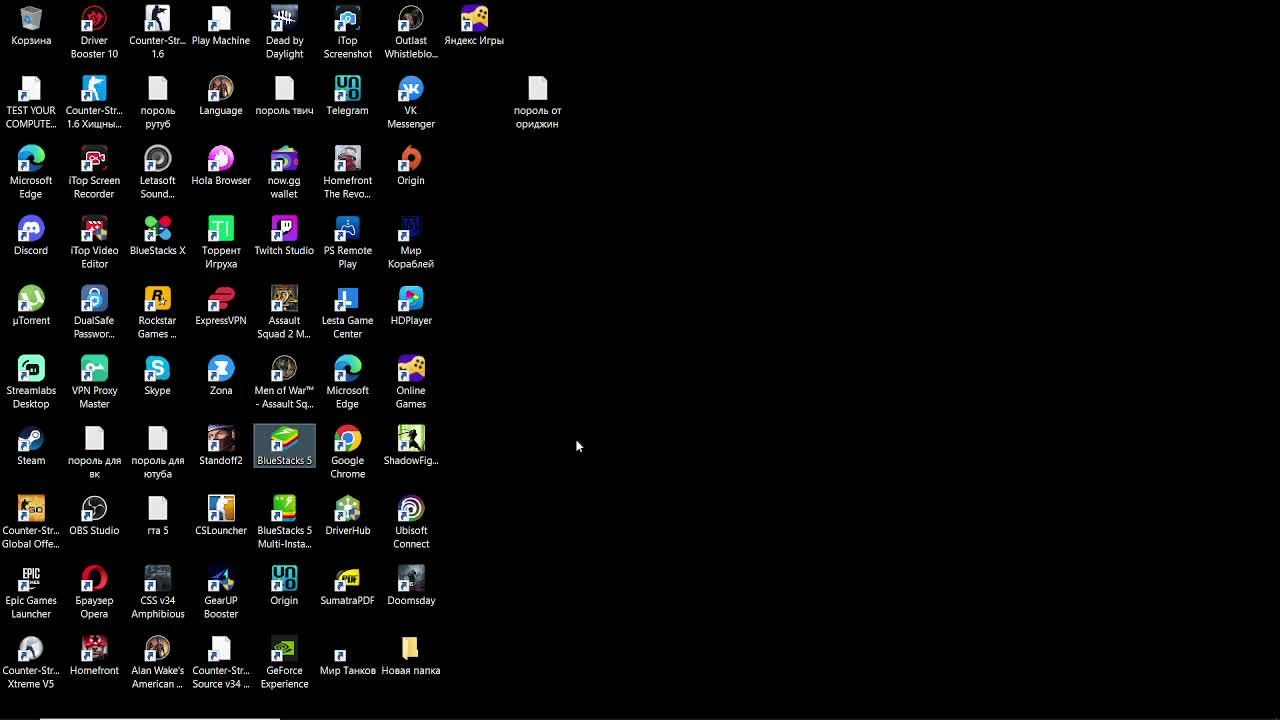Launch the µTorrent shortcut
The width and height of the screenshot is (1280, 720).
pos(31,307)
